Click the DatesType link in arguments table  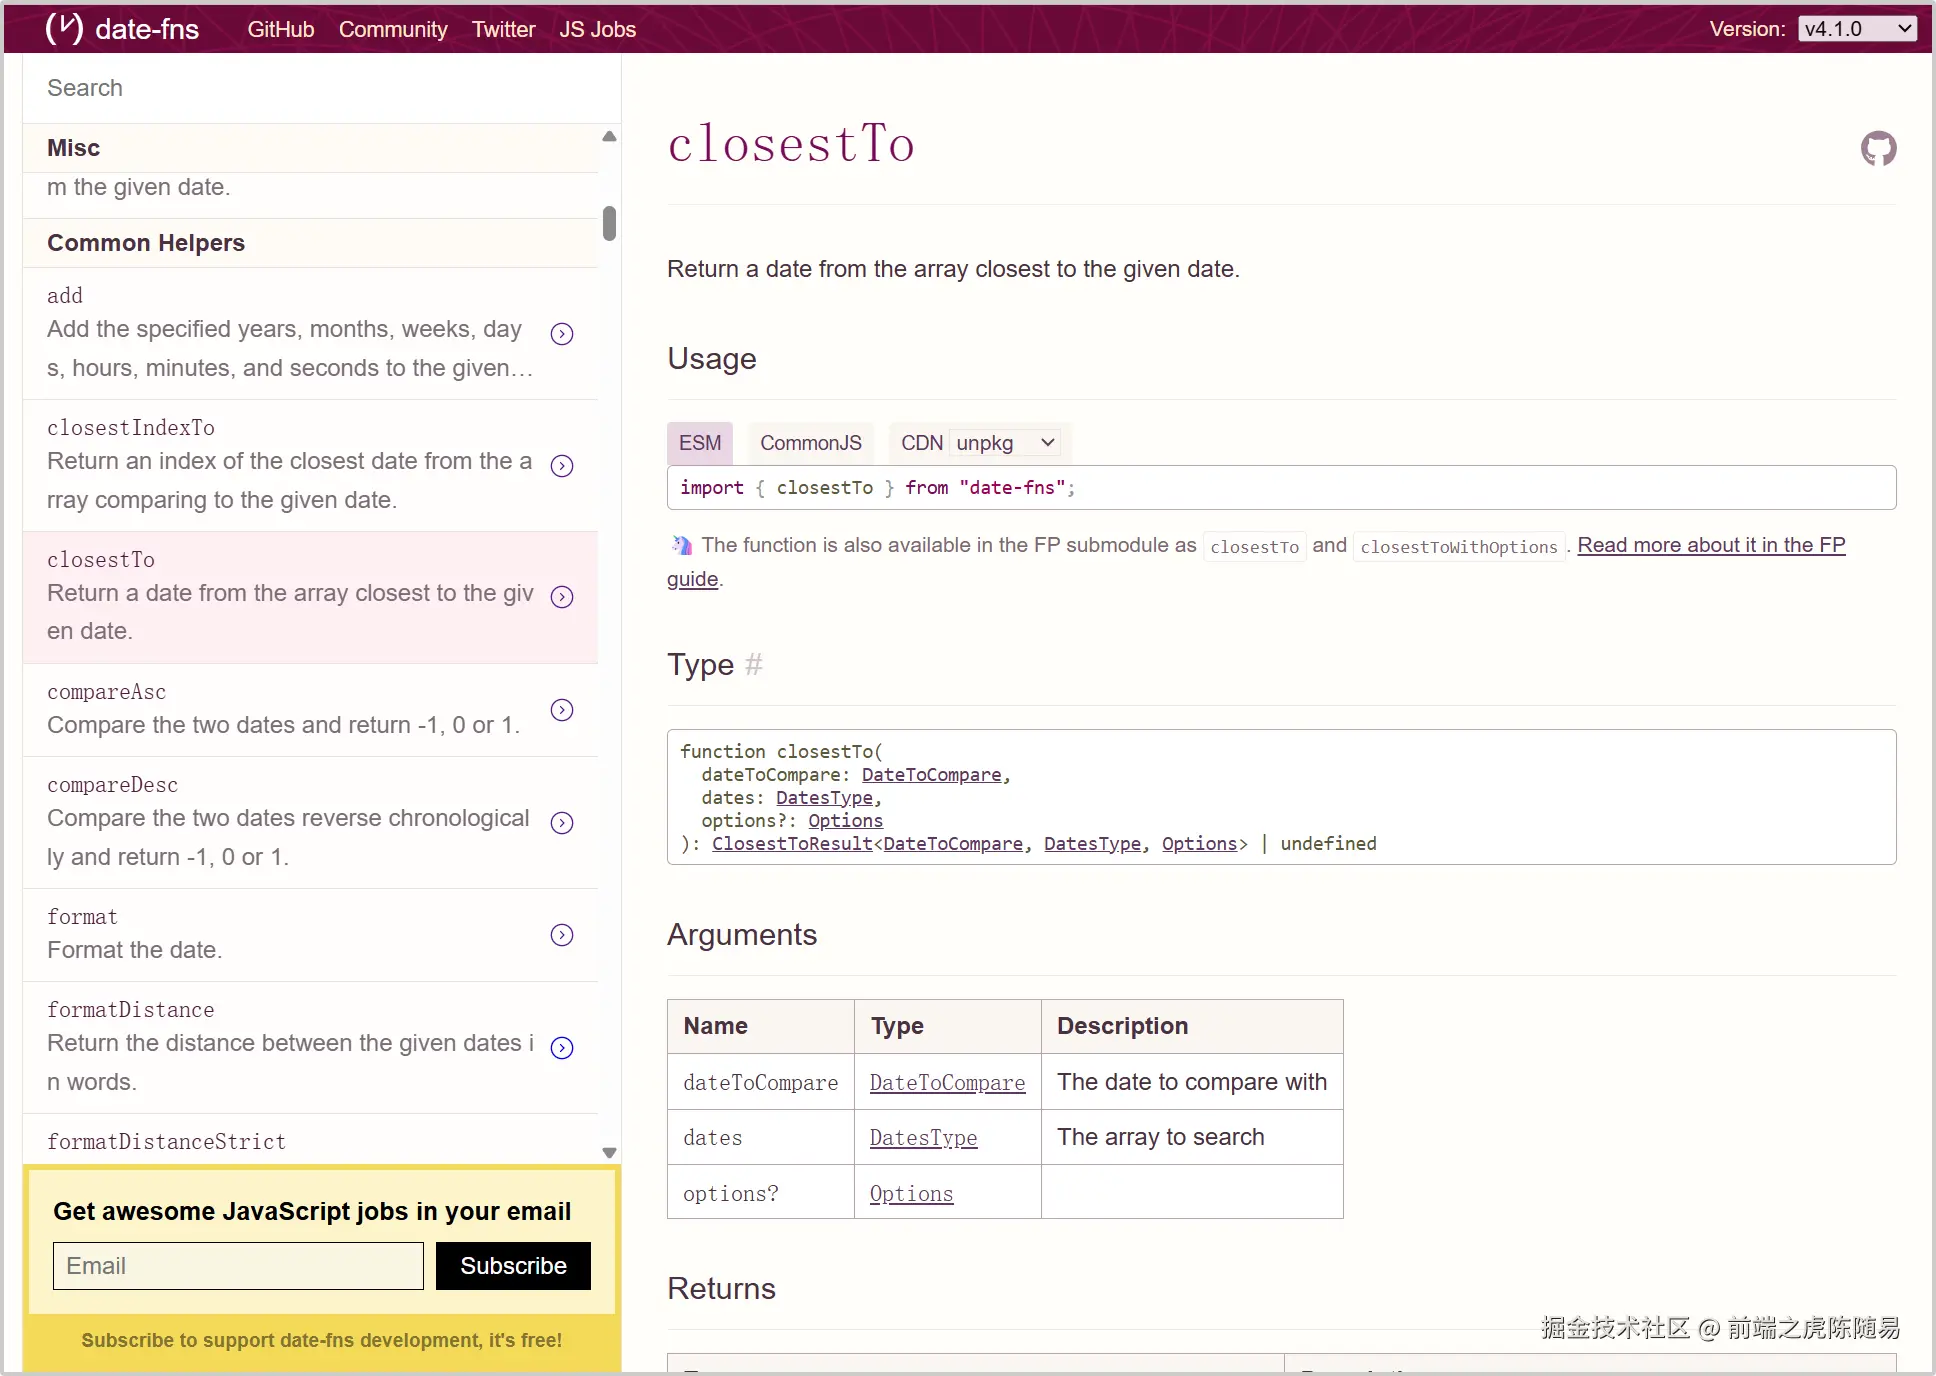click(x=922, y=1138)
